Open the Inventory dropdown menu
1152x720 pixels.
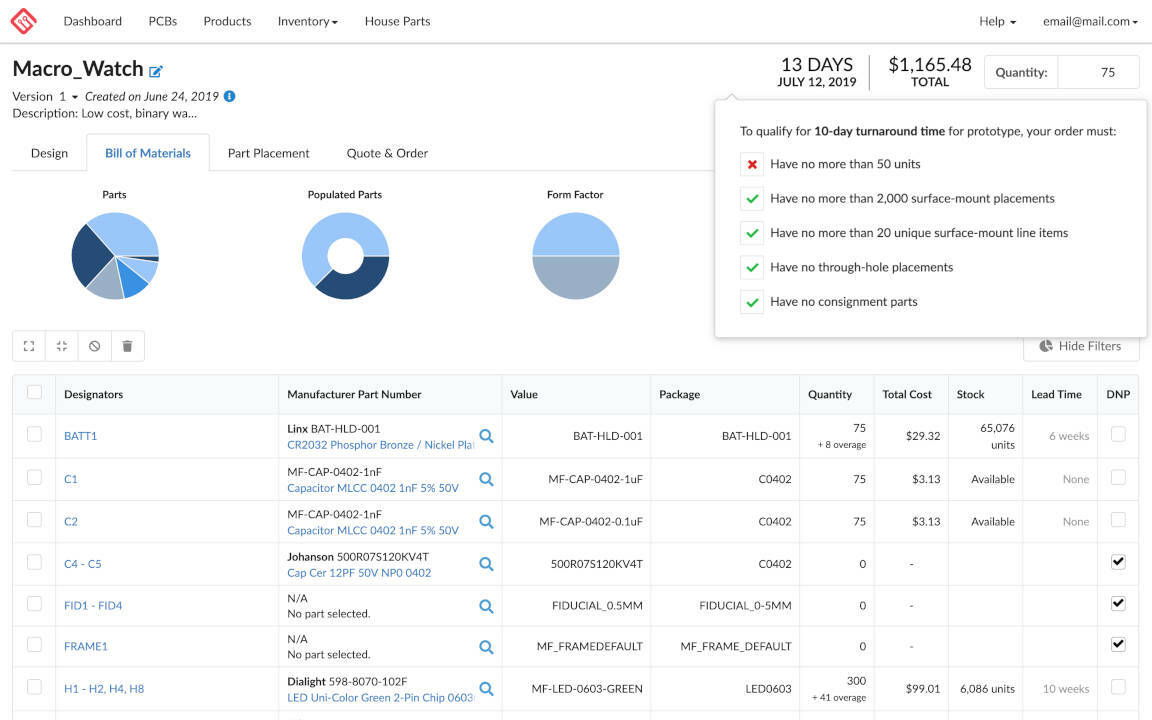[307, 21]
